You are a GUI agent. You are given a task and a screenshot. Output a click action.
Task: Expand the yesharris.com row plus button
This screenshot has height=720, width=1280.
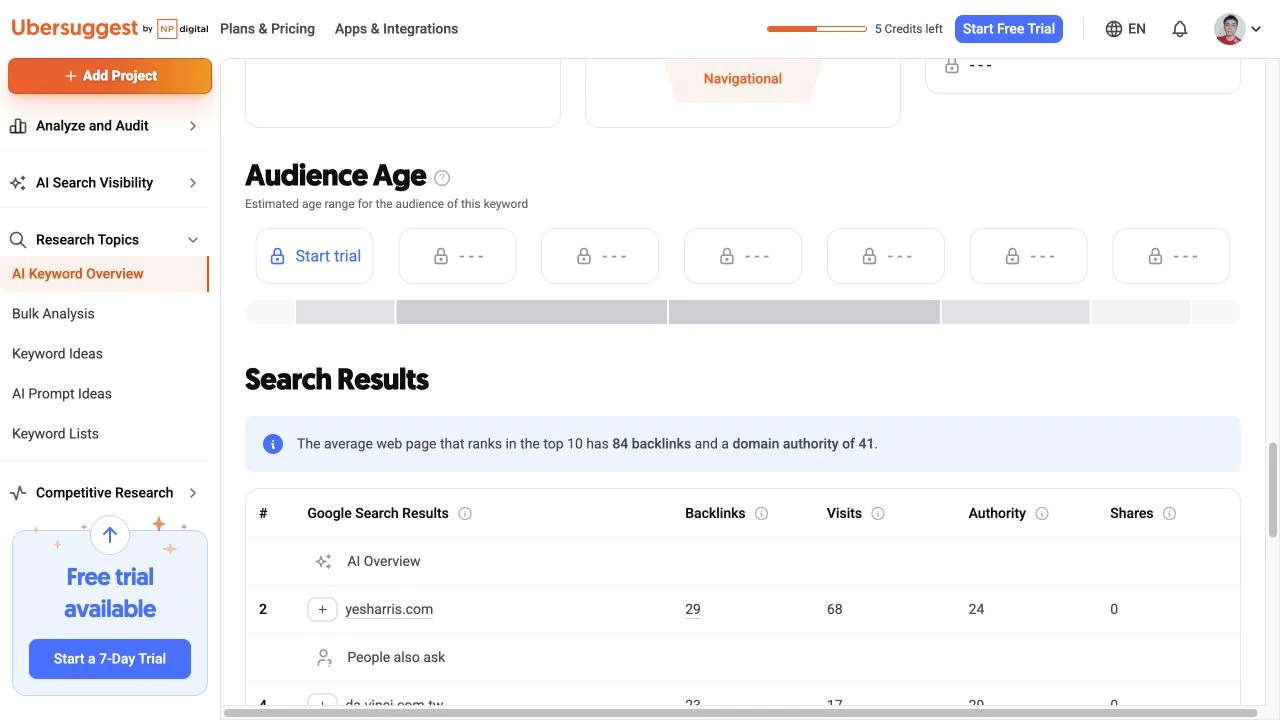pos(322,609)
